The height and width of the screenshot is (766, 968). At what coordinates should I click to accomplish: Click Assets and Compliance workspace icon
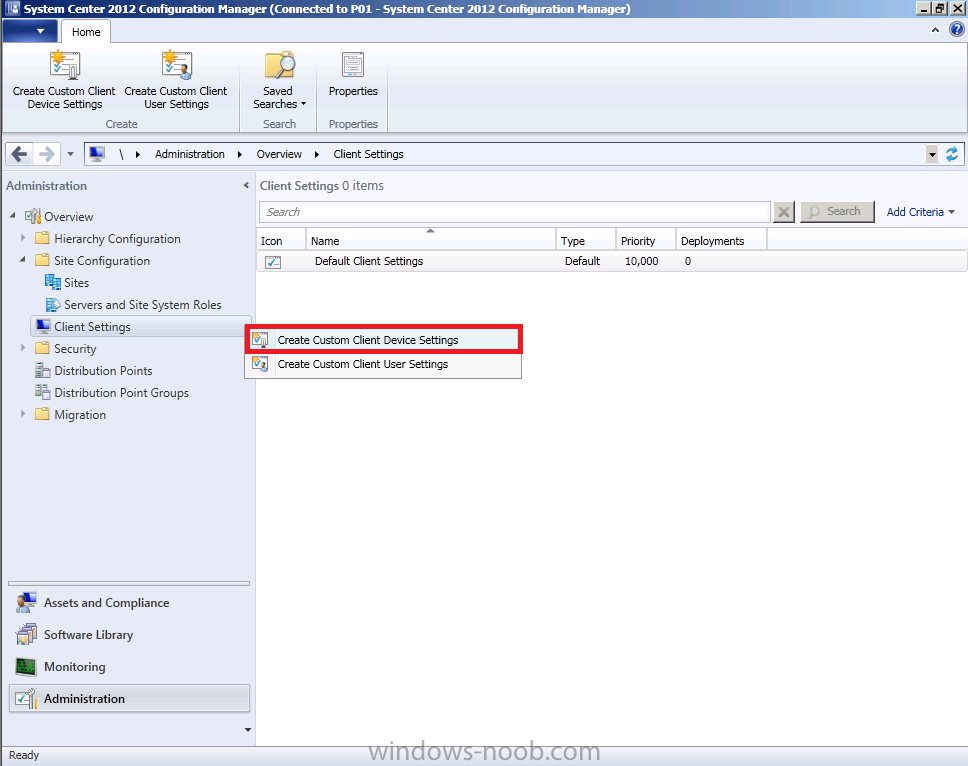click(x=26, y=602)
